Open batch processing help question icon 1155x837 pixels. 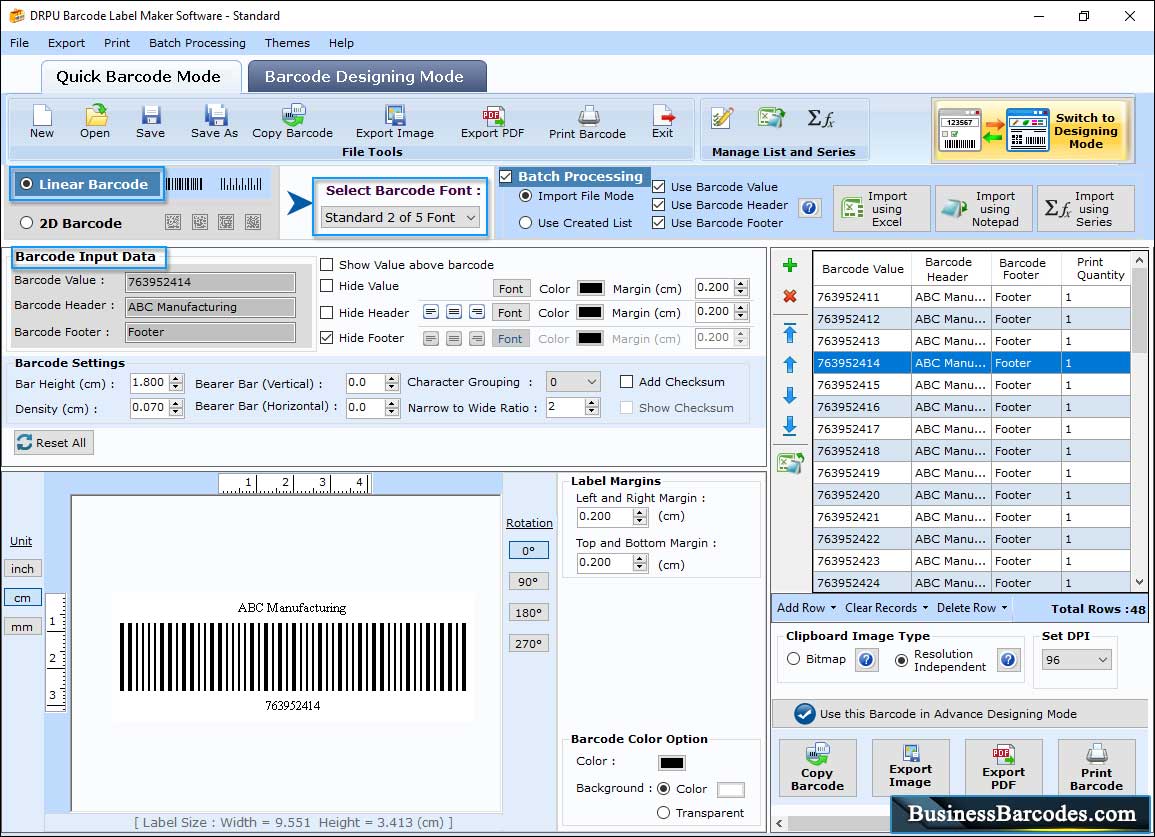(x=809, y=208)
